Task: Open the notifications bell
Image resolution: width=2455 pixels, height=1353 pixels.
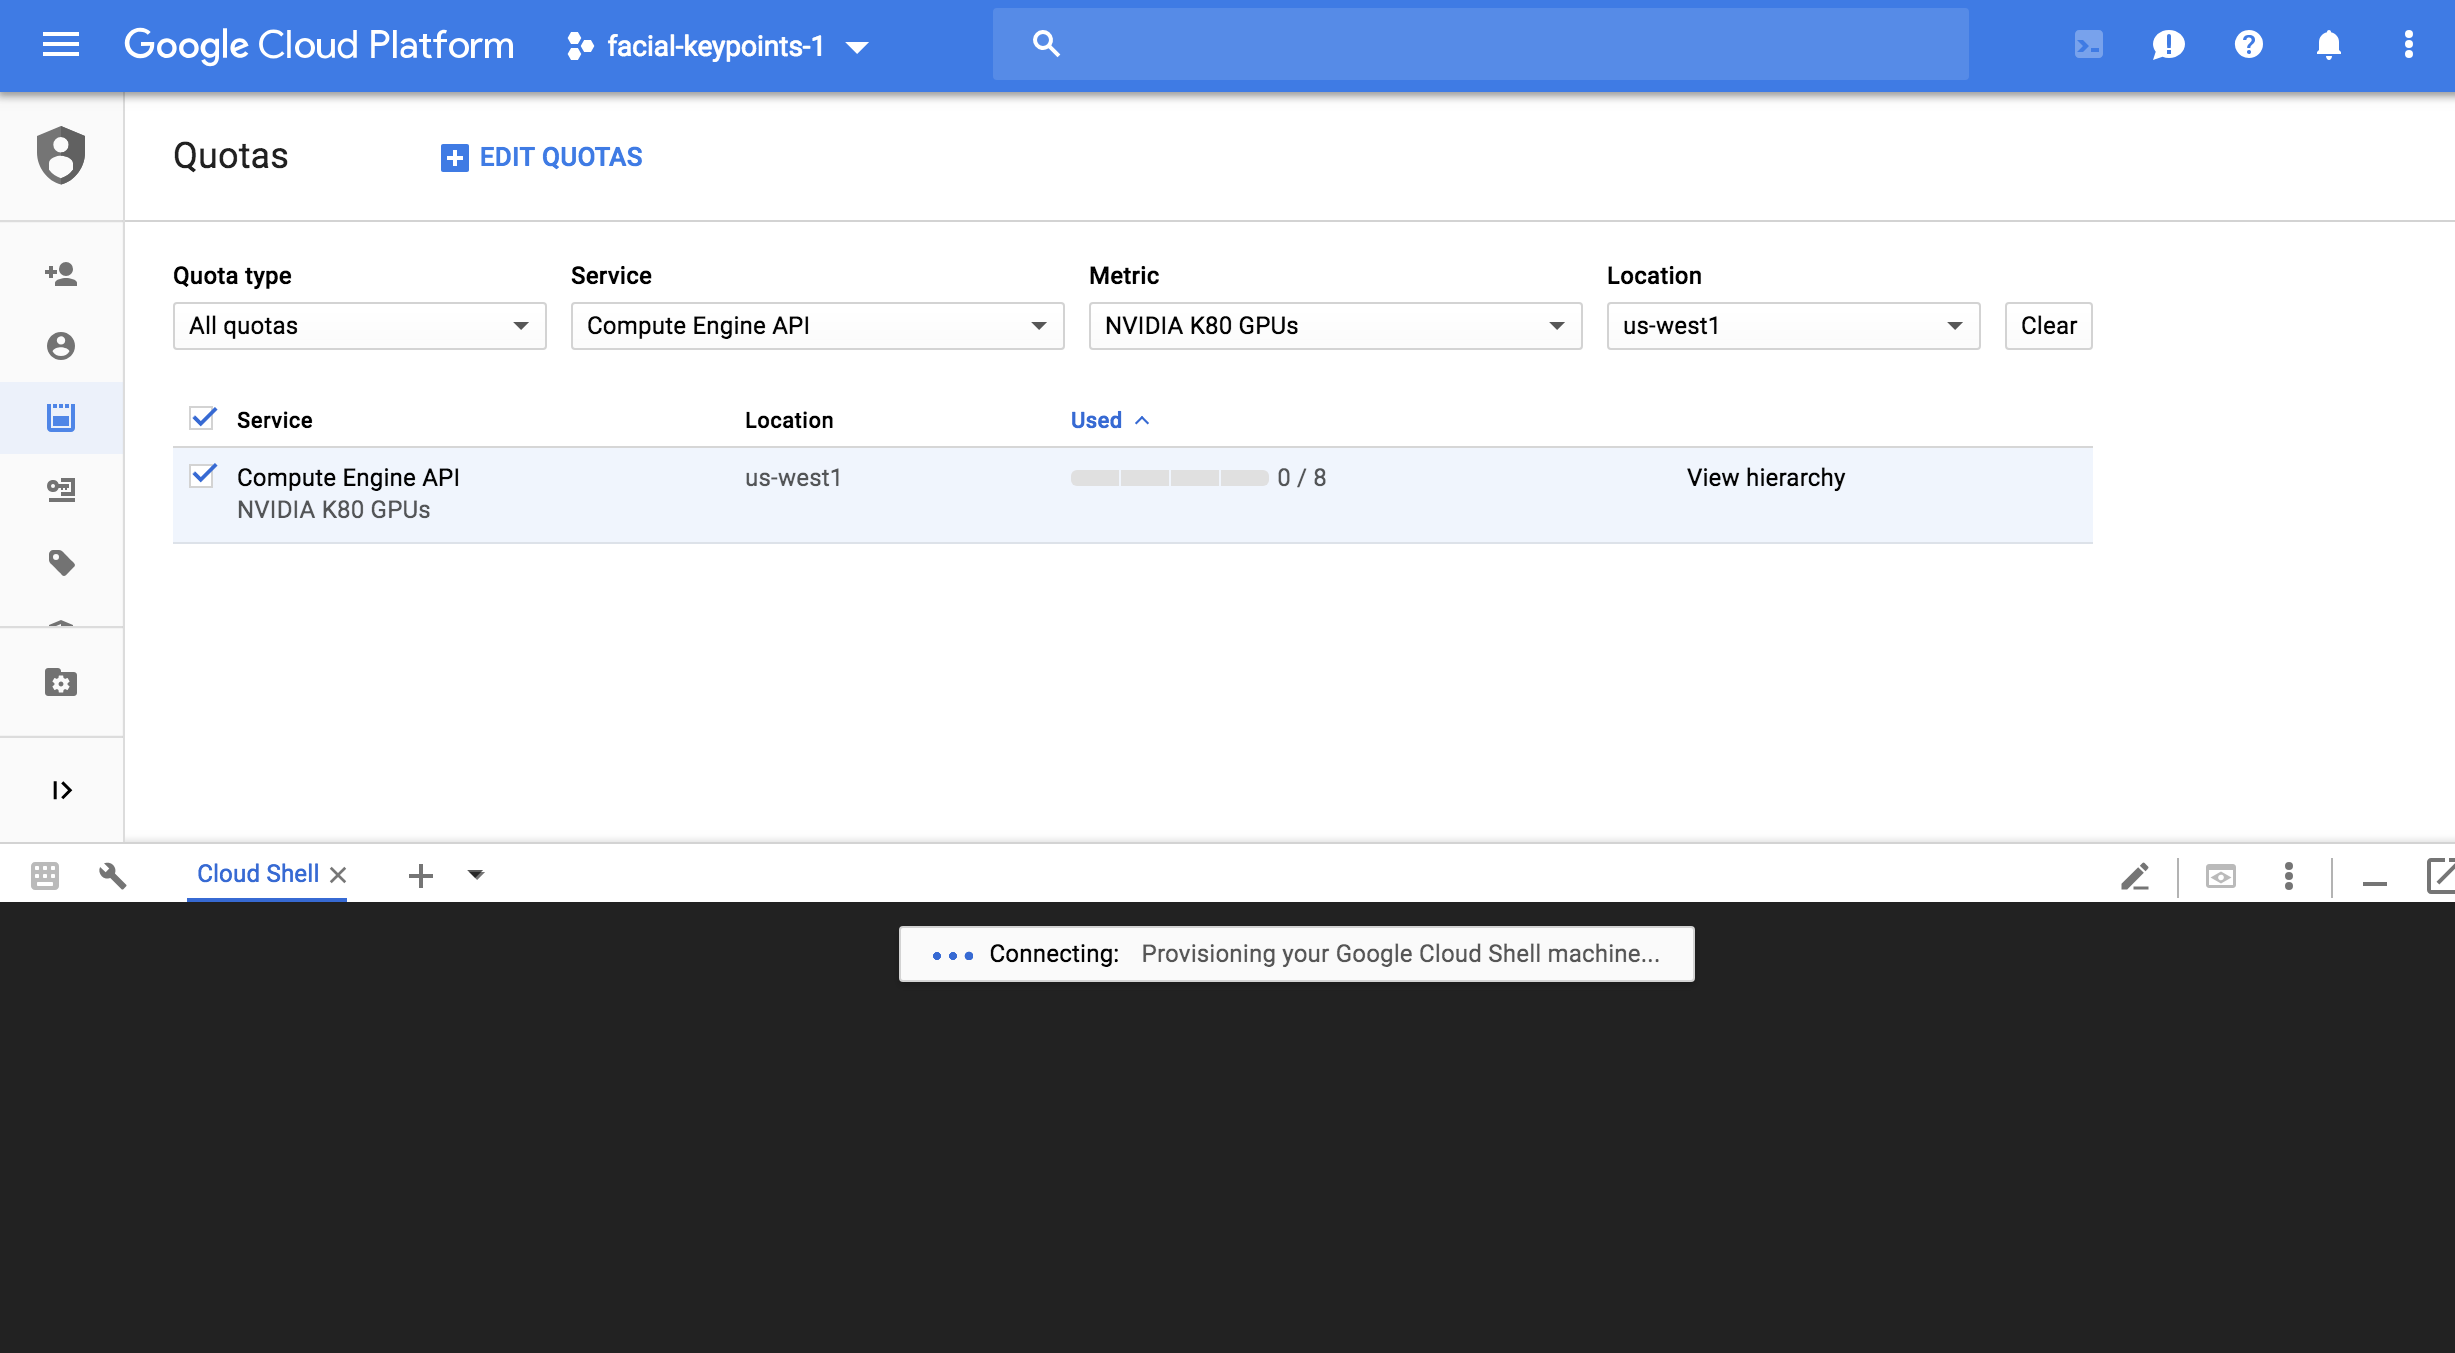Action: click(x=2328, y=44)
